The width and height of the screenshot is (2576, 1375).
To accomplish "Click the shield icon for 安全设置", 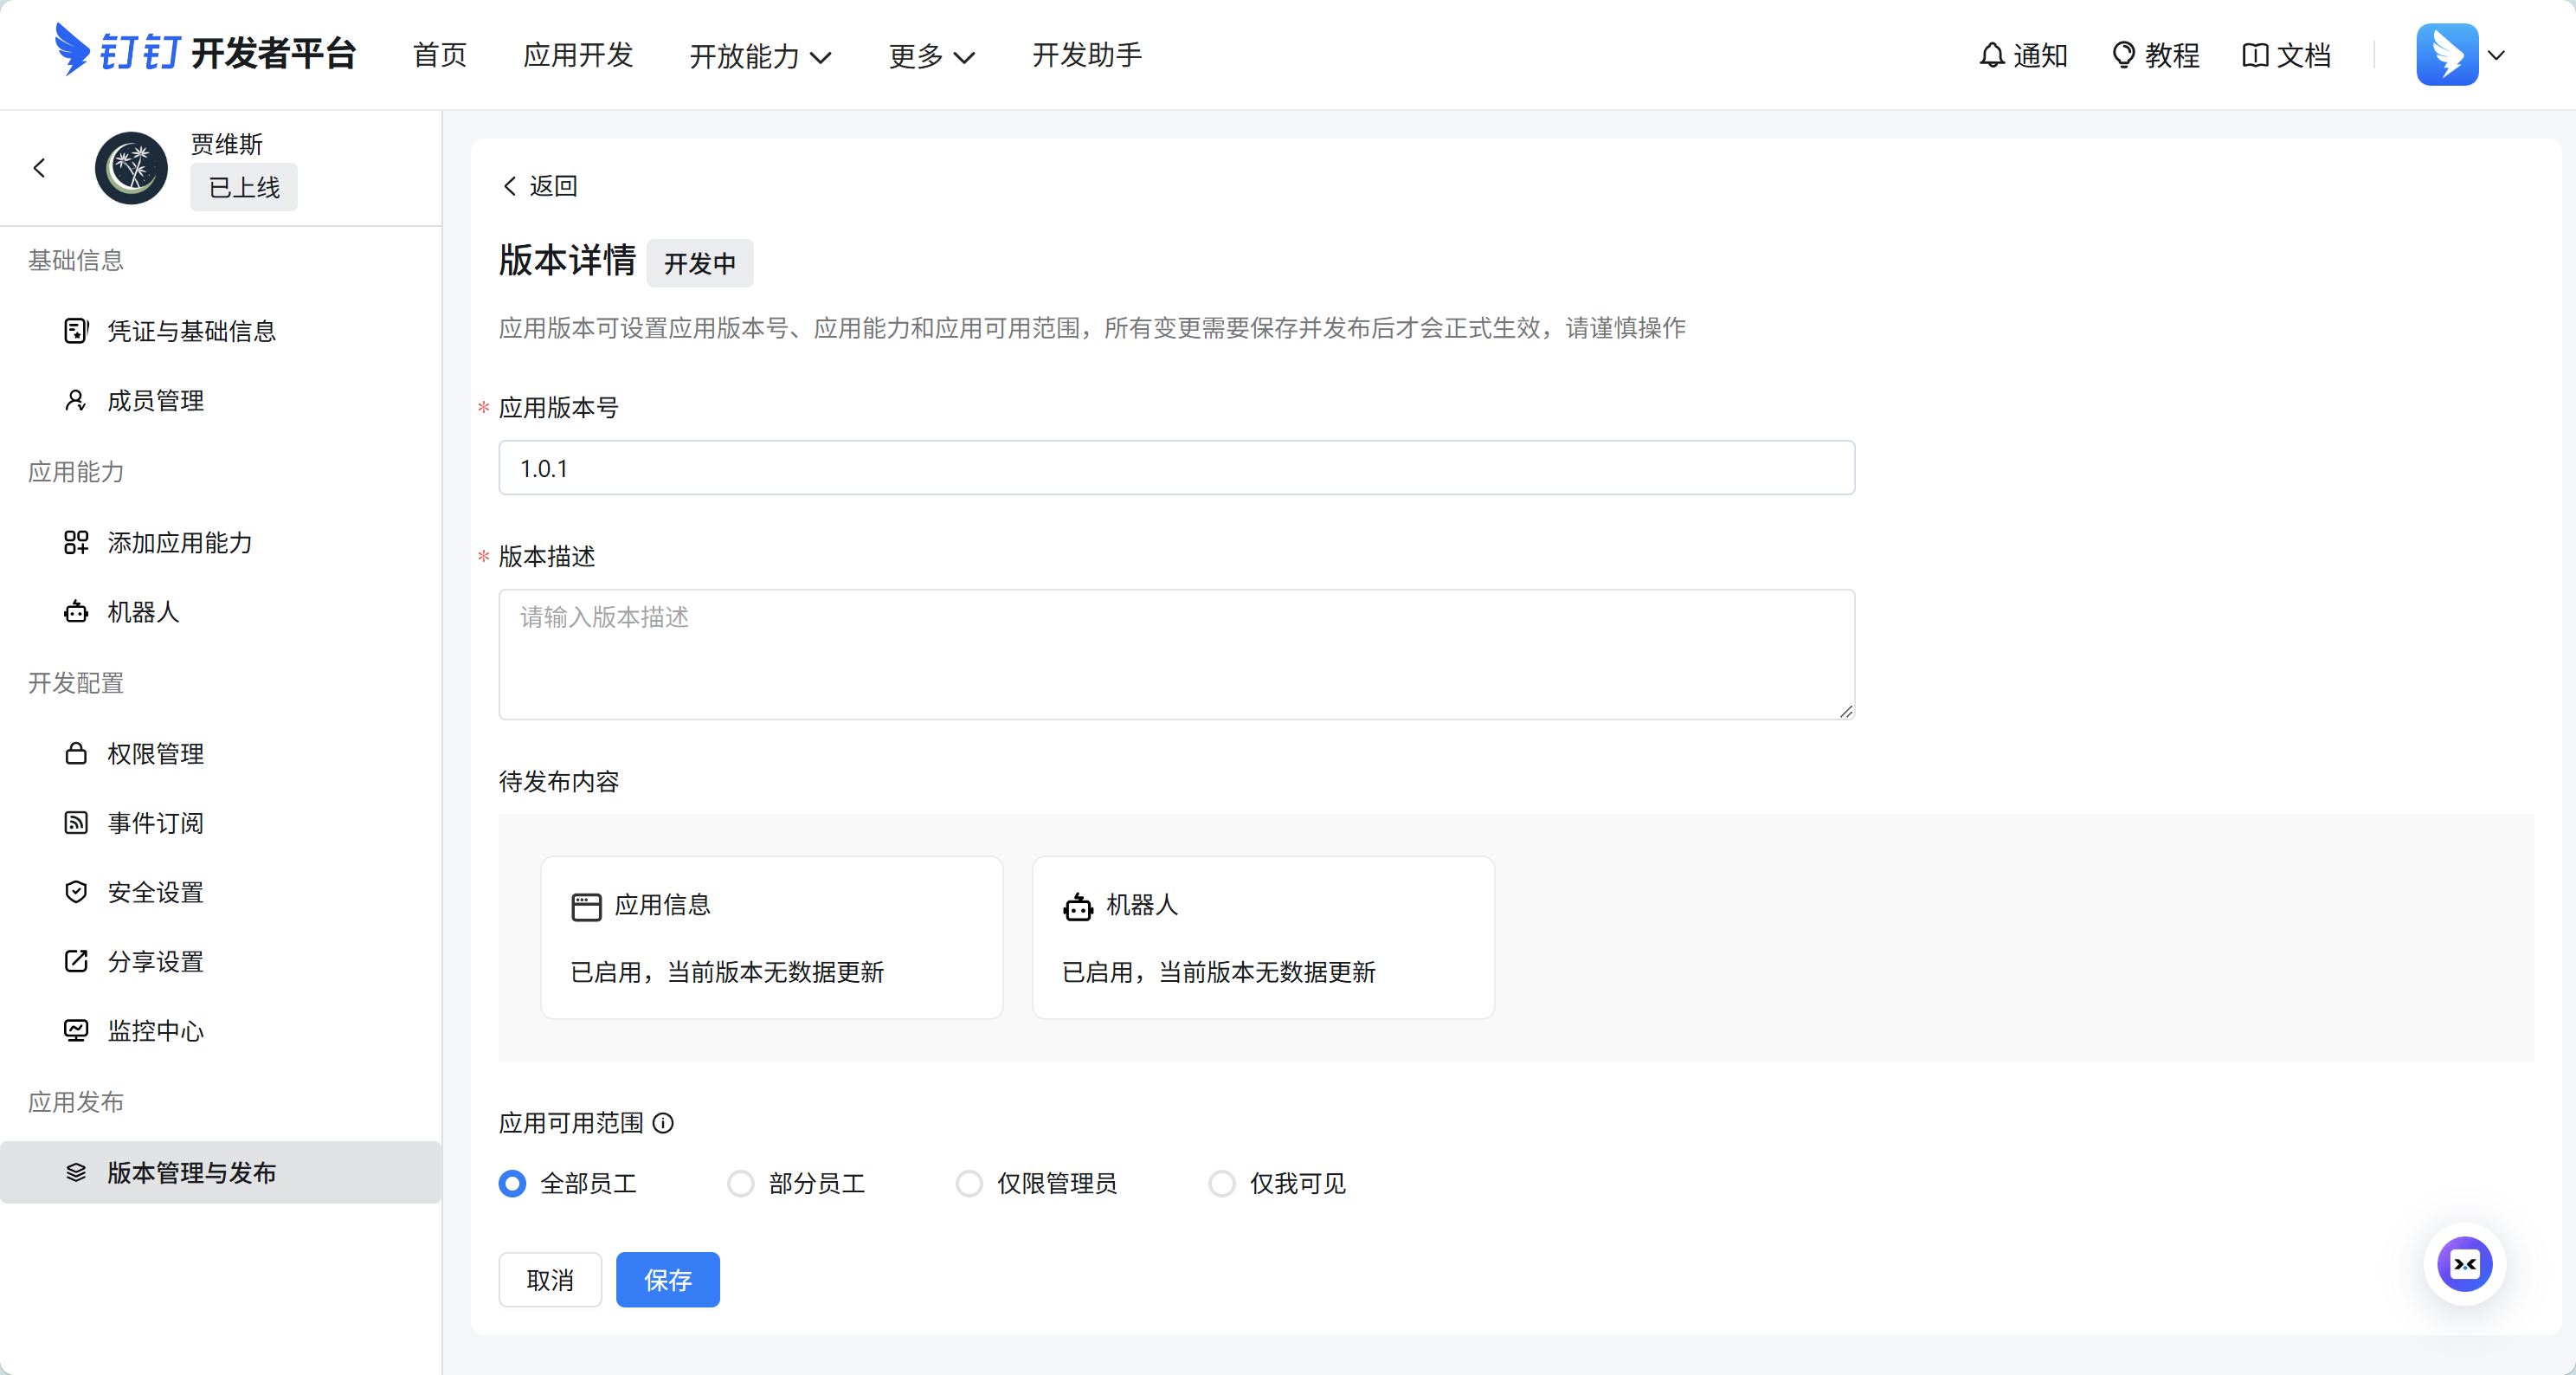I will point(76,892).
